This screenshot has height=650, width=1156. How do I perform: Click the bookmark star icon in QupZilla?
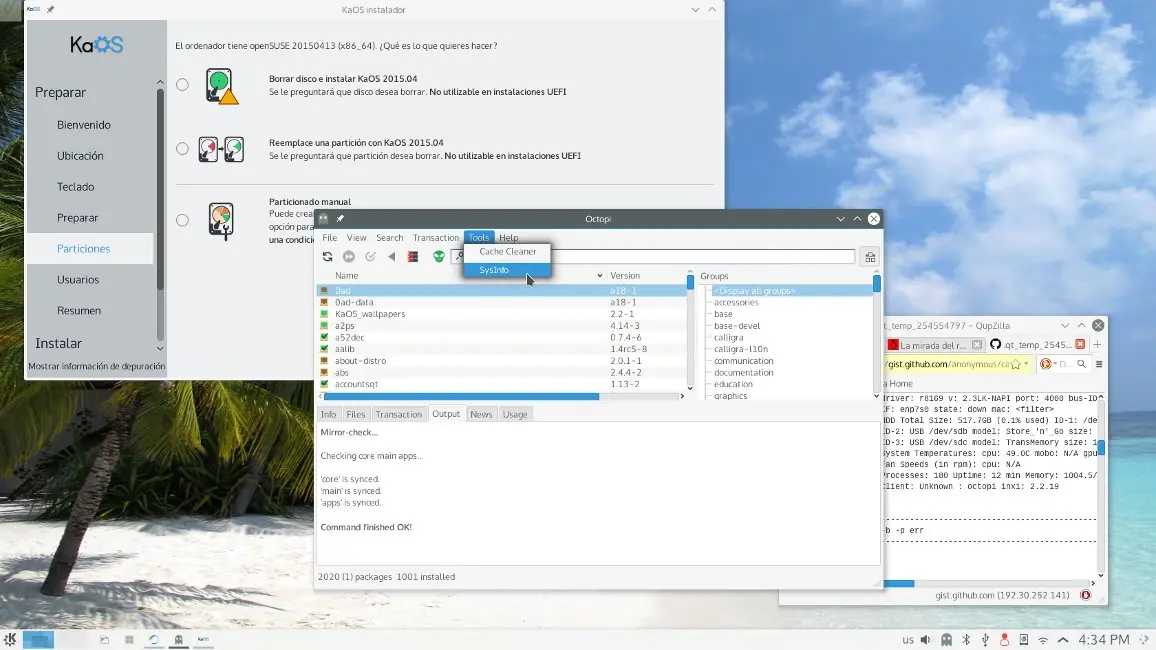[1016, 363]
